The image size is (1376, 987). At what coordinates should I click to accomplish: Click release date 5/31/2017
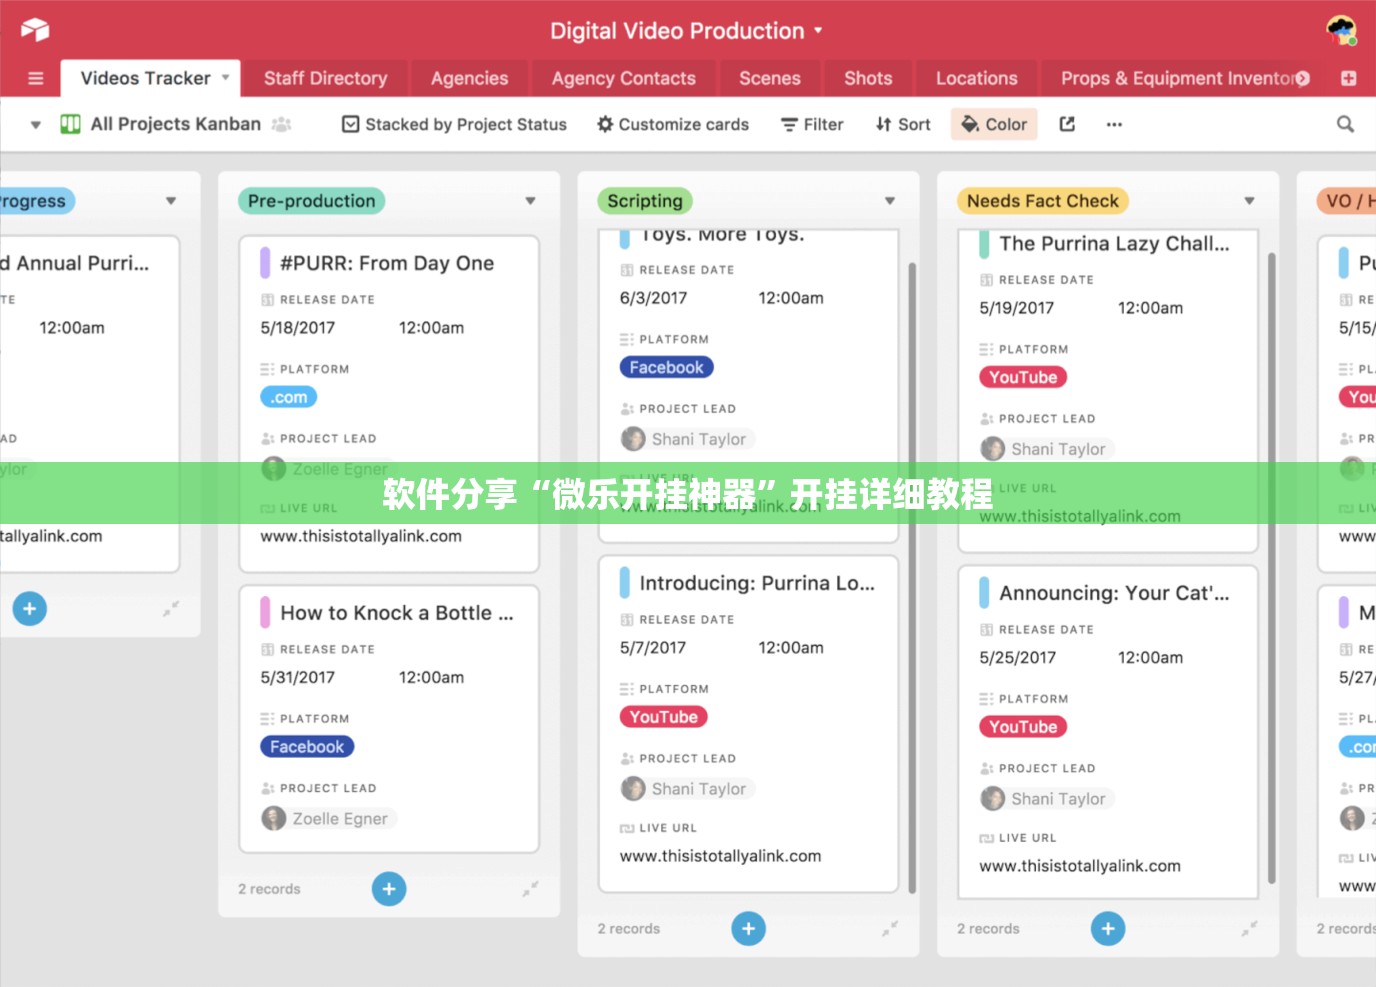click(x=297, y=677)
